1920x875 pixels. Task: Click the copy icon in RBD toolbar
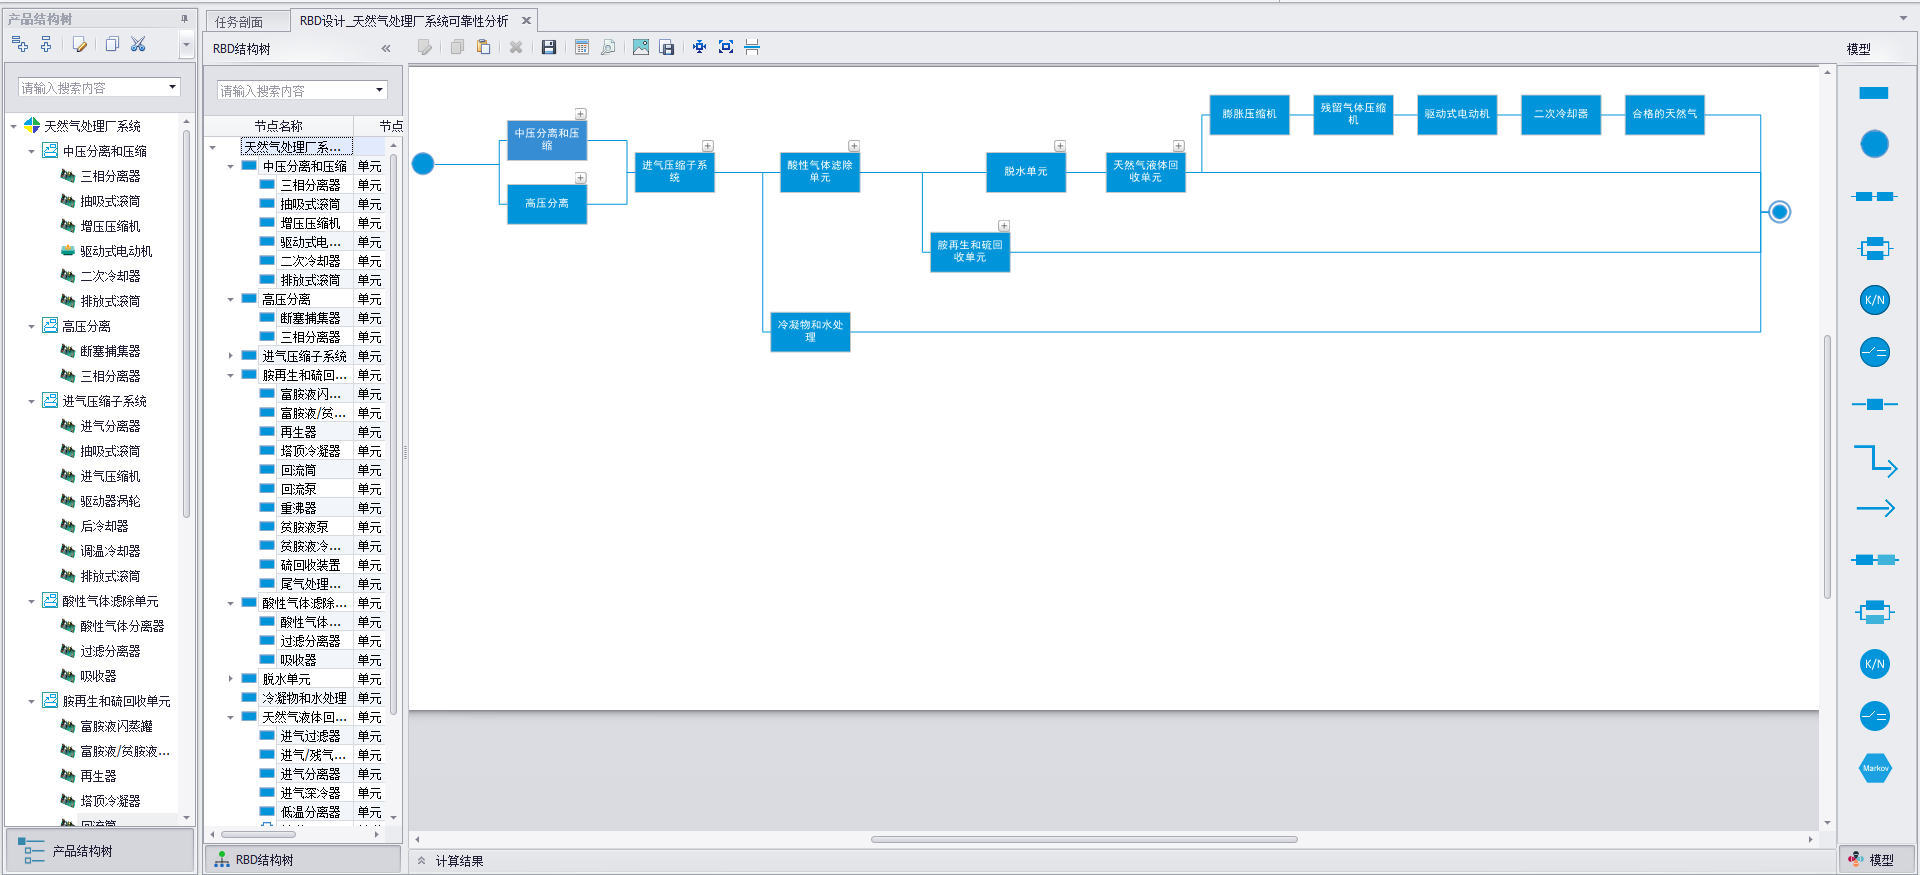tap(457, 47)
